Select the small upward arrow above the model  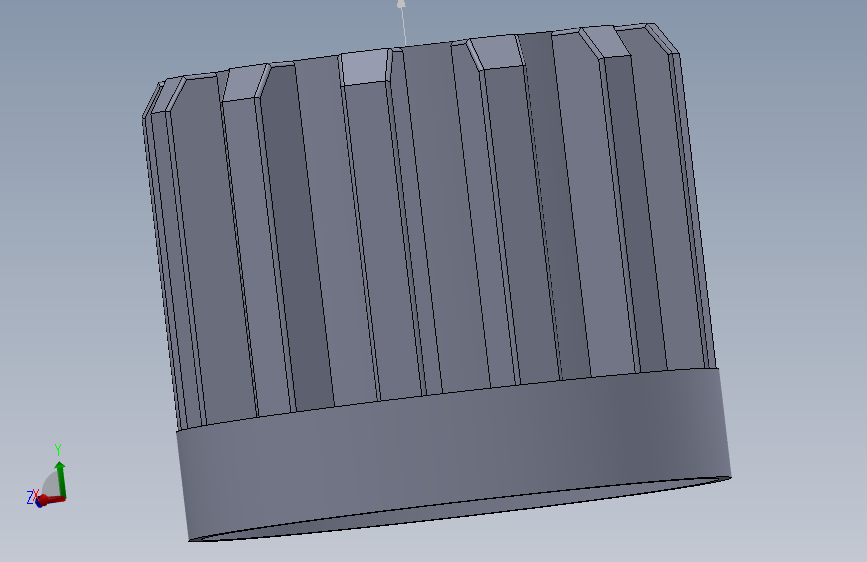coord(403,22)
